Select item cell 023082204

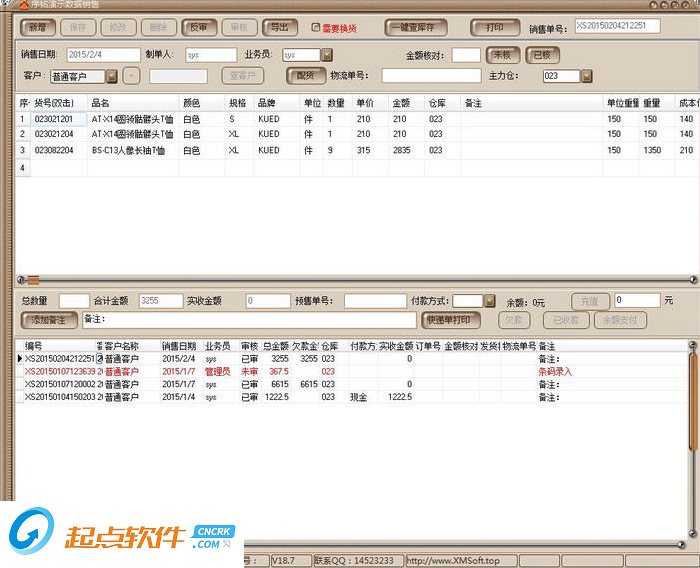59,150
